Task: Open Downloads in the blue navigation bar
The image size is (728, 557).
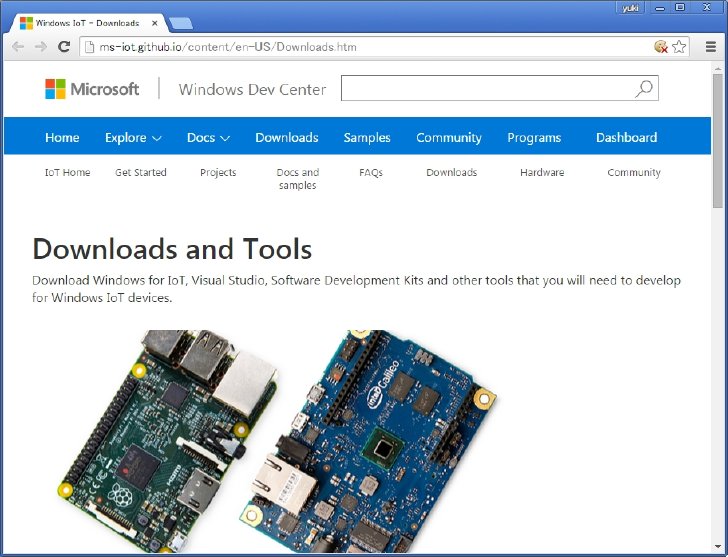Action: (286, 137)
